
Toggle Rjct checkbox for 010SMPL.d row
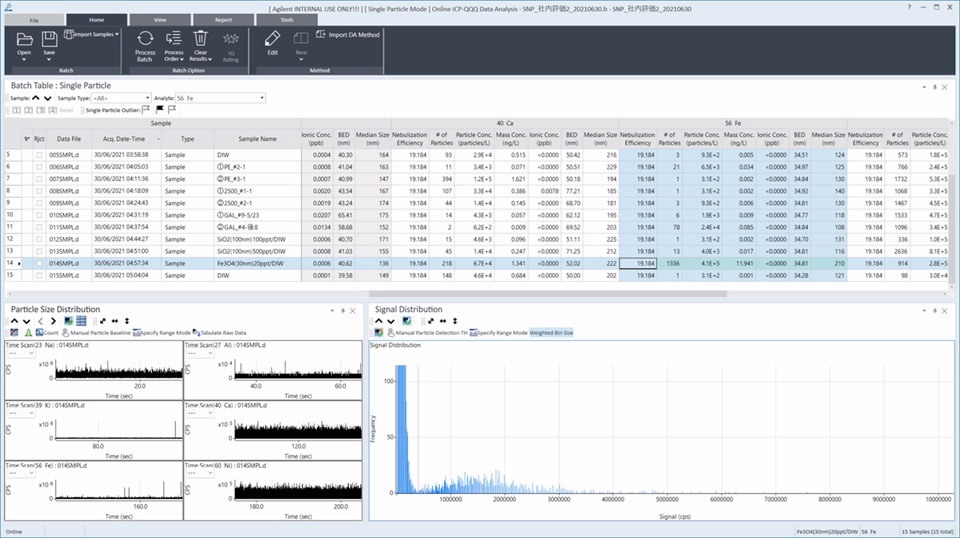[39, 215]
